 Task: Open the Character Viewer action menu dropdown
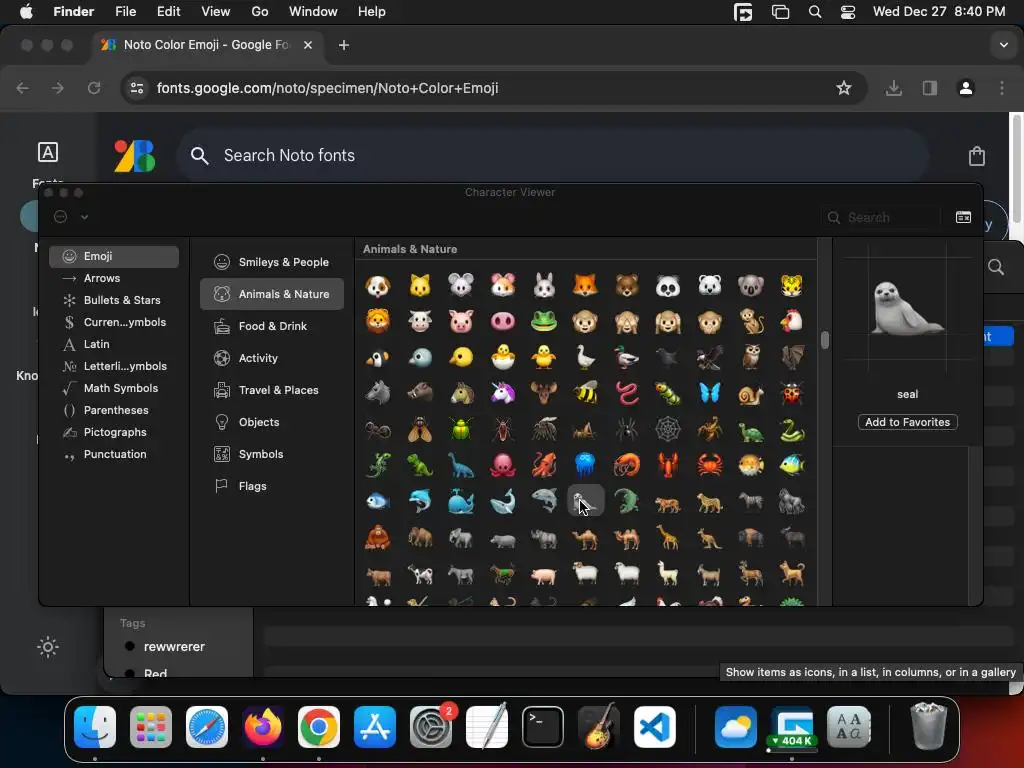(x=71, y=217)
